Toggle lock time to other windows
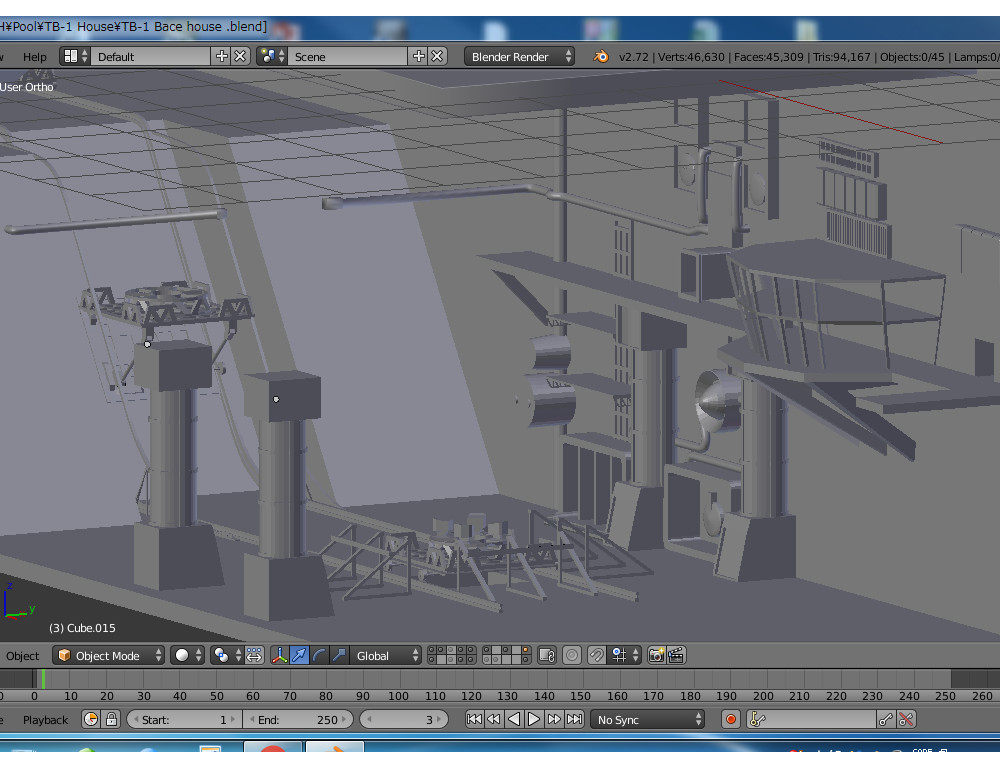1000x768 pixels. pyautogui.click(x=111, y=719)
